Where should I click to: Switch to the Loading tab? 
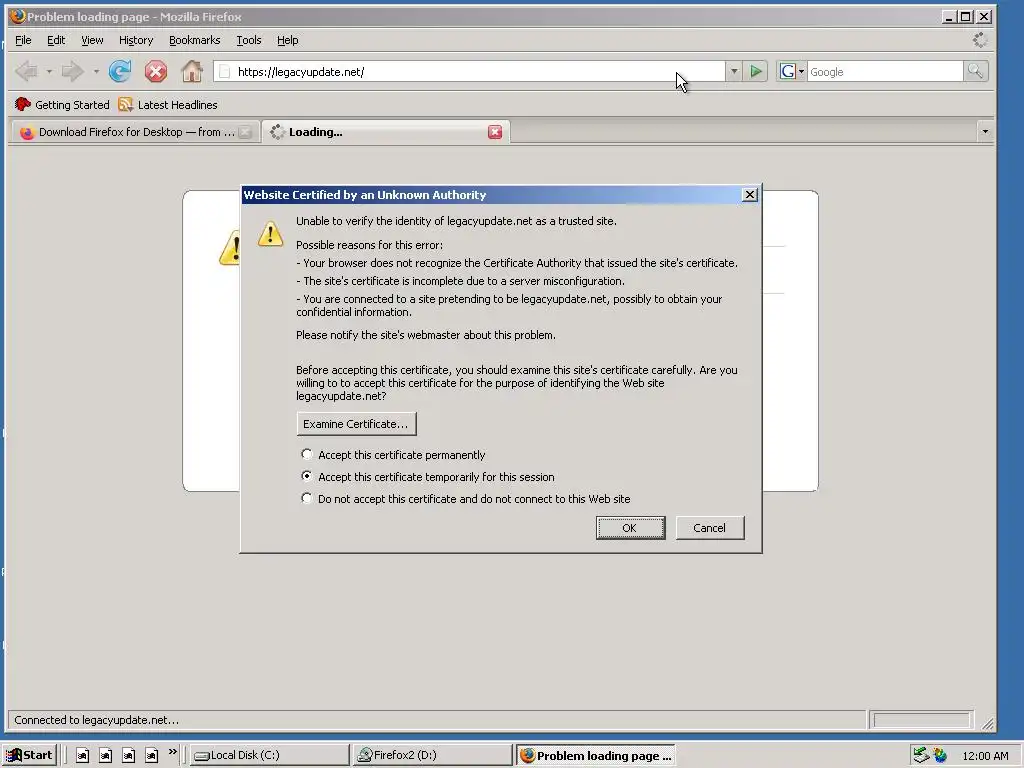(385, 132)
